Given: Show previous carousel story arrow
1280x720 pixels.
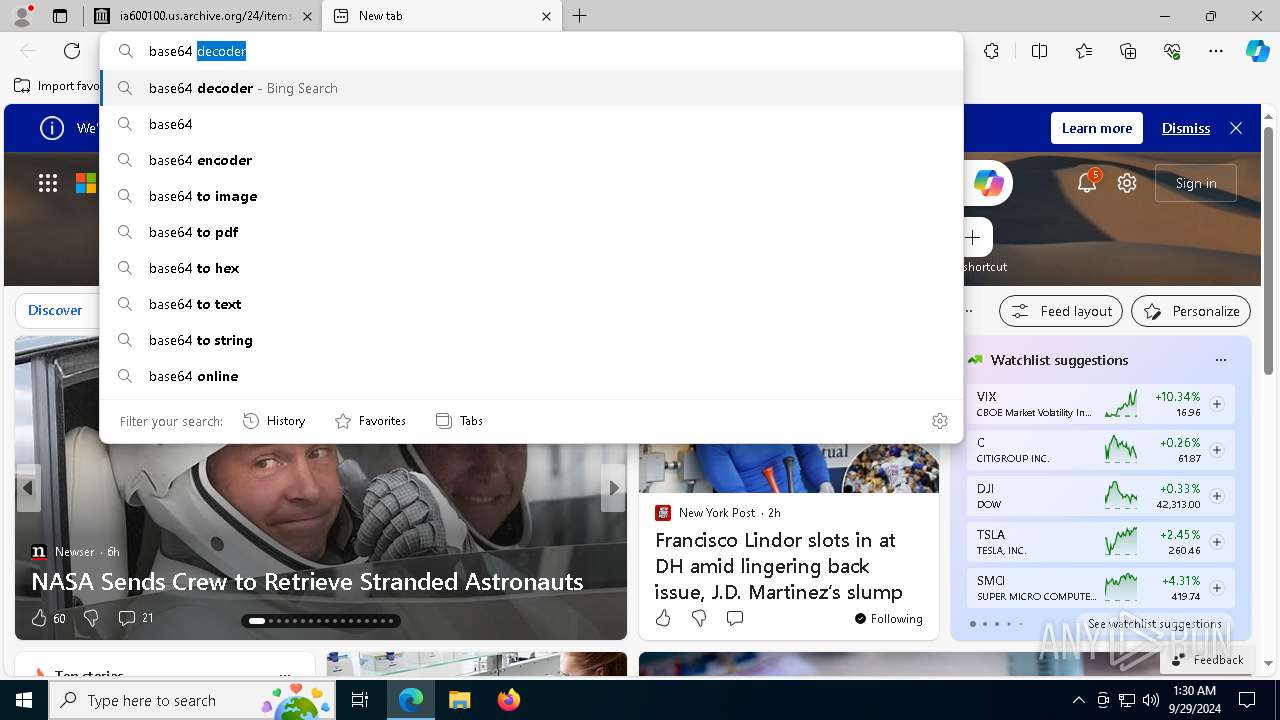Looking at the screenshot, I should 28,488.
